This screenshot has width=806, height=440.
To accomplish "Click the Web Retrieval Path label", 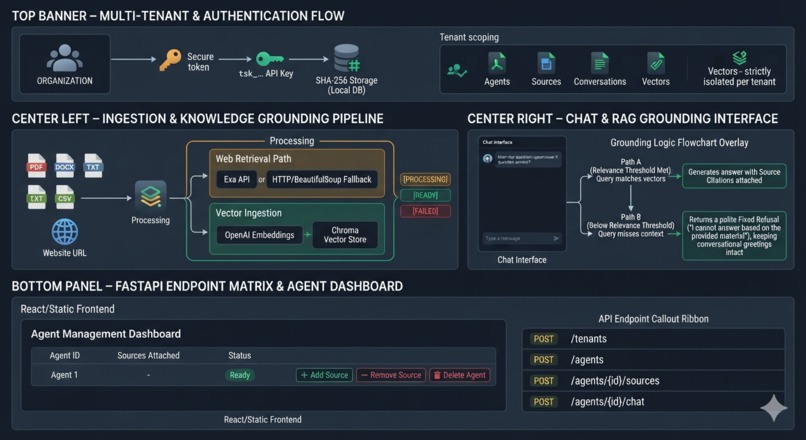I will coord(253,159).
